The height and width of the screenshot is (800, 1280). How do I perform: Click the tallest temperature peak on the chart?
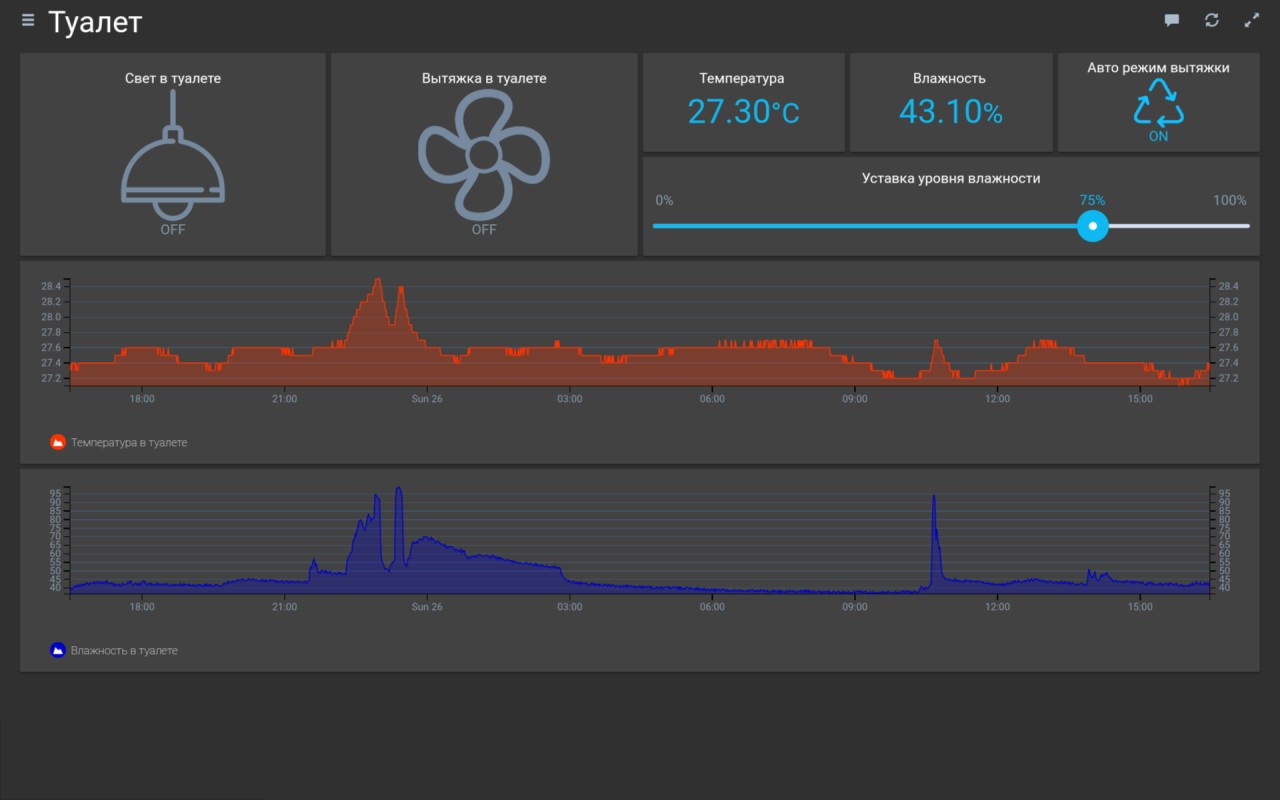click(377, 281)
